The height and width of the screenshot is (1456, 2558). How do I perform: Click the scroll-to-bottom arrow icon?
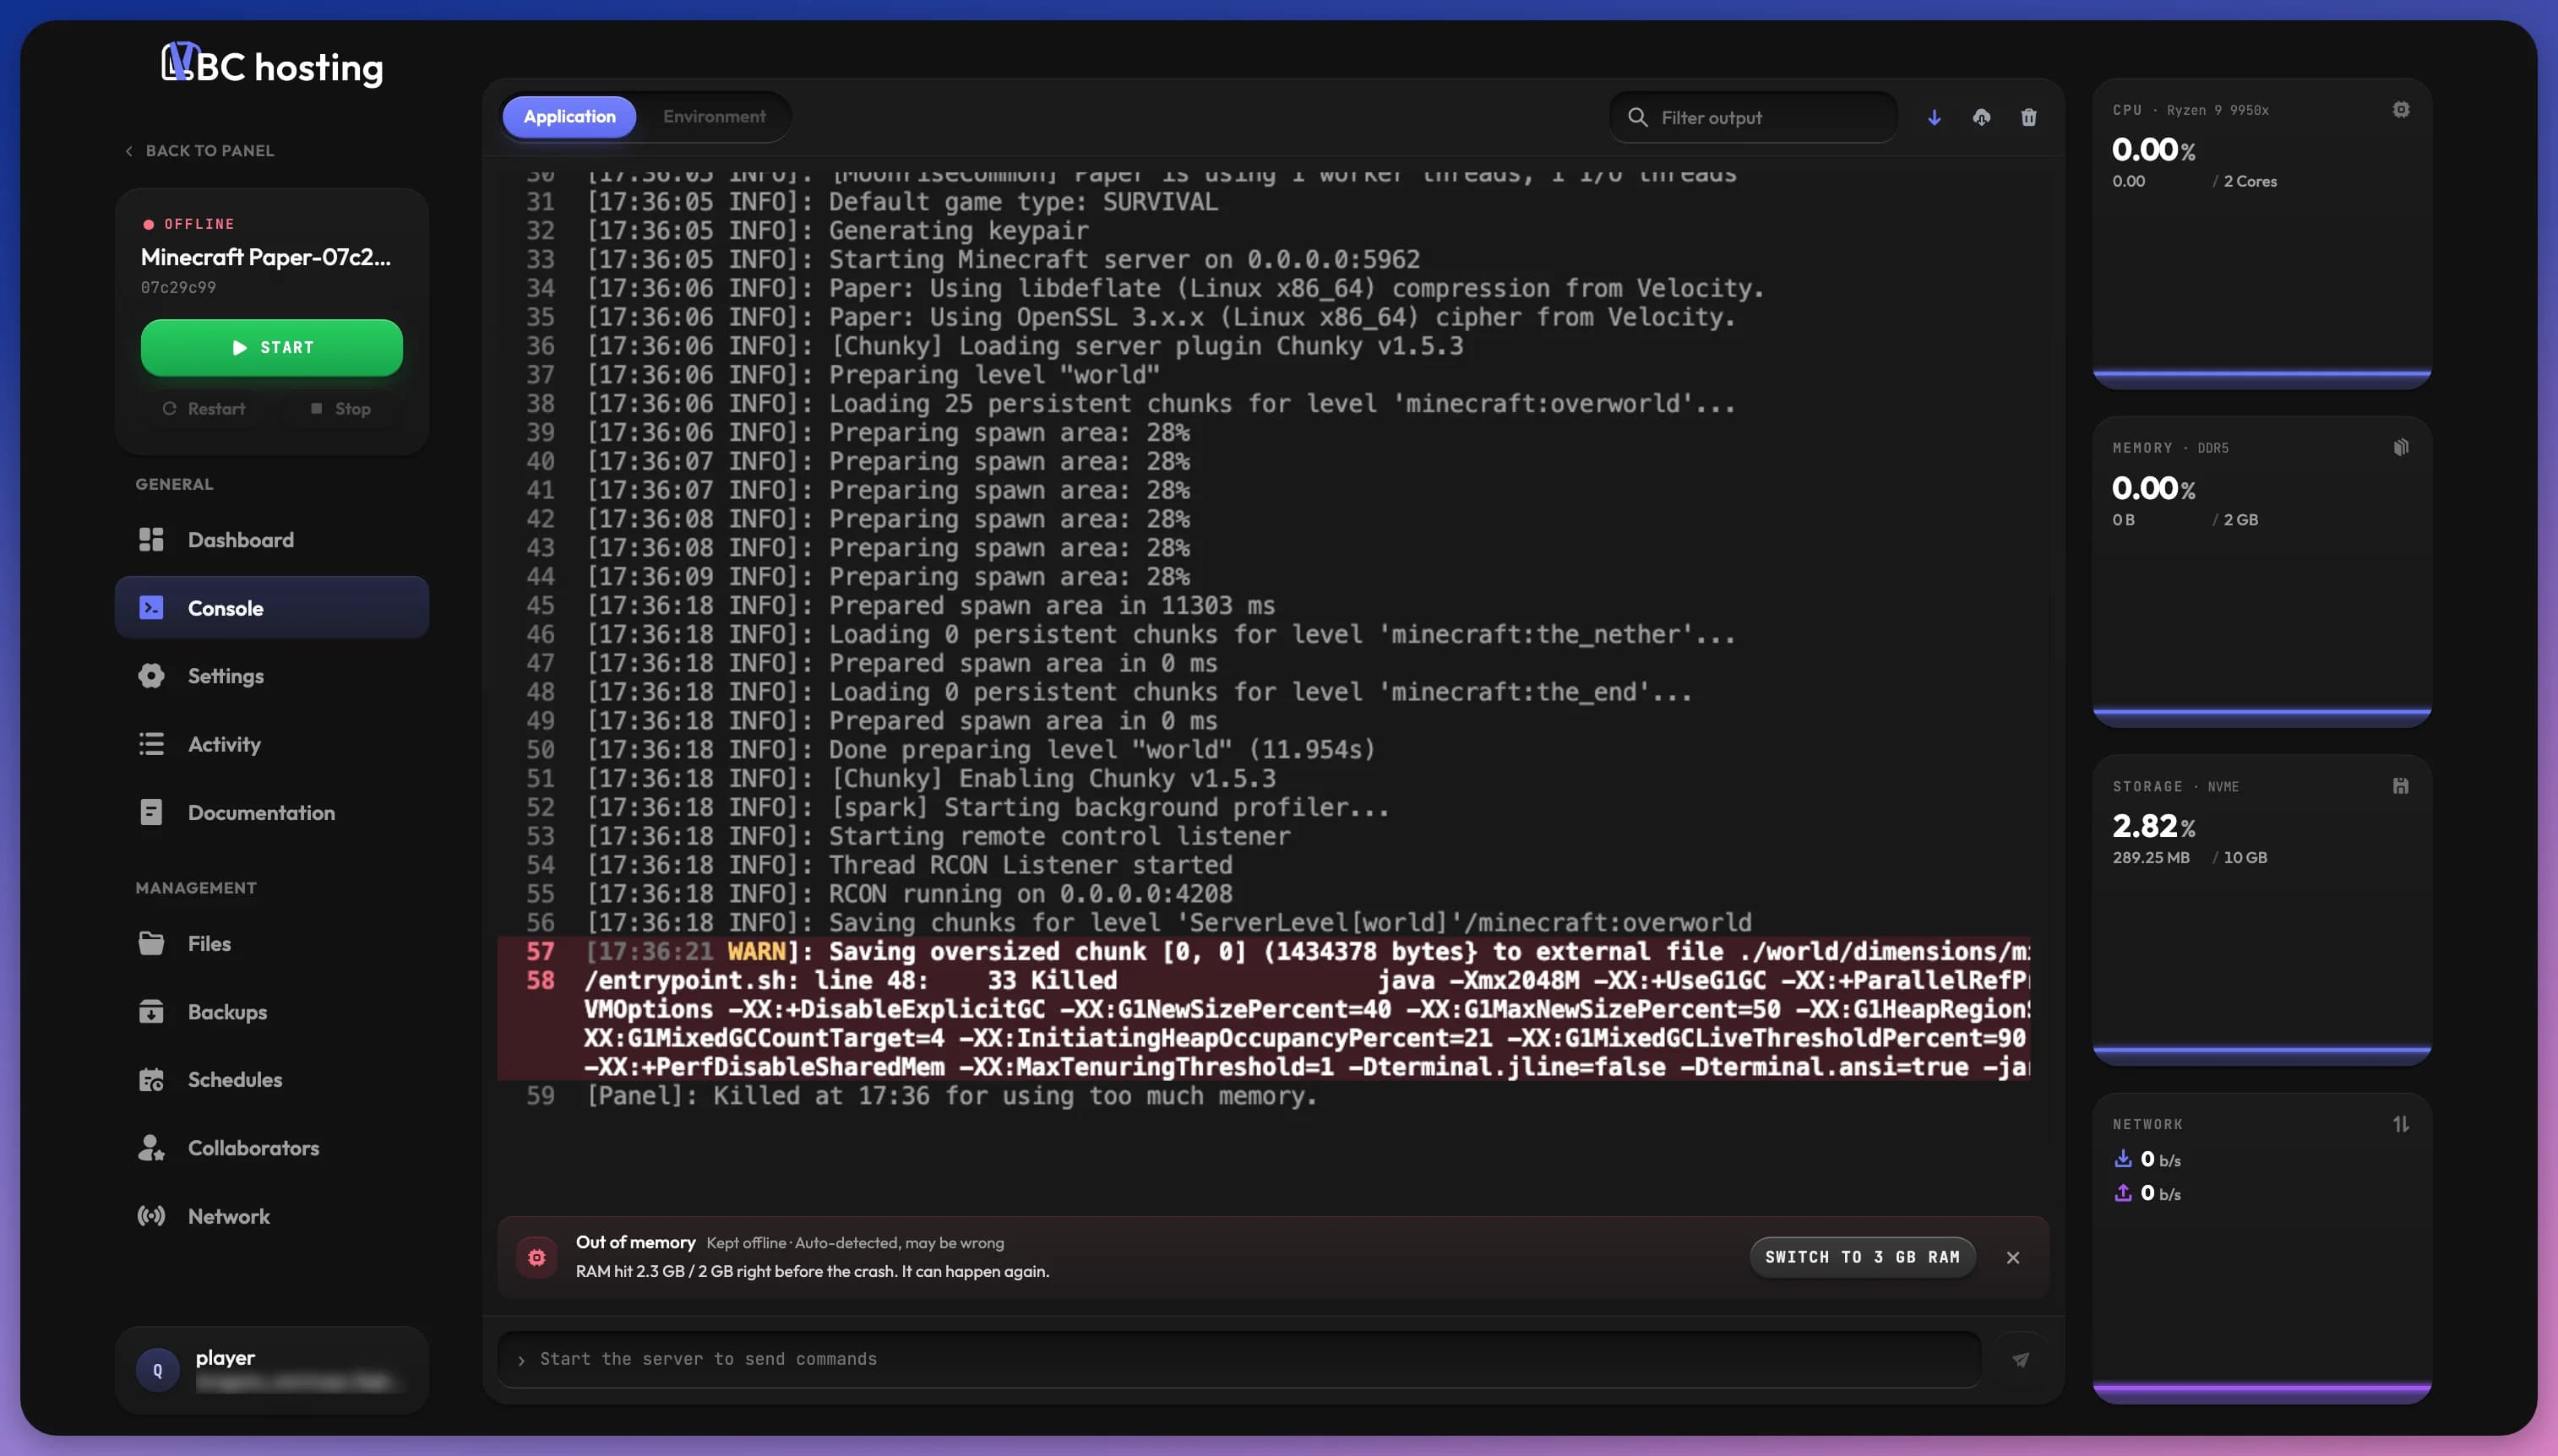pyautogui.click(x=1934, y=117)
